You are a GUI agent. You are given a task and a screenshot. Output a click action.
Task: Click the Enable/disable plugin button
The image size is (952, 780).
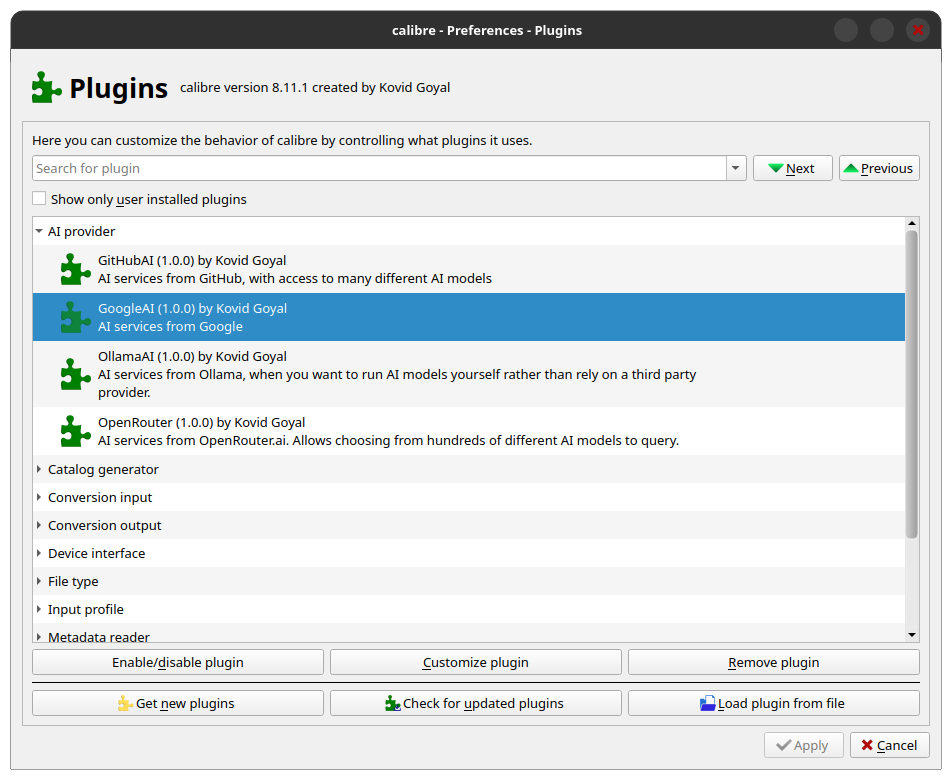pyautogui.click(x=178, y=662)
